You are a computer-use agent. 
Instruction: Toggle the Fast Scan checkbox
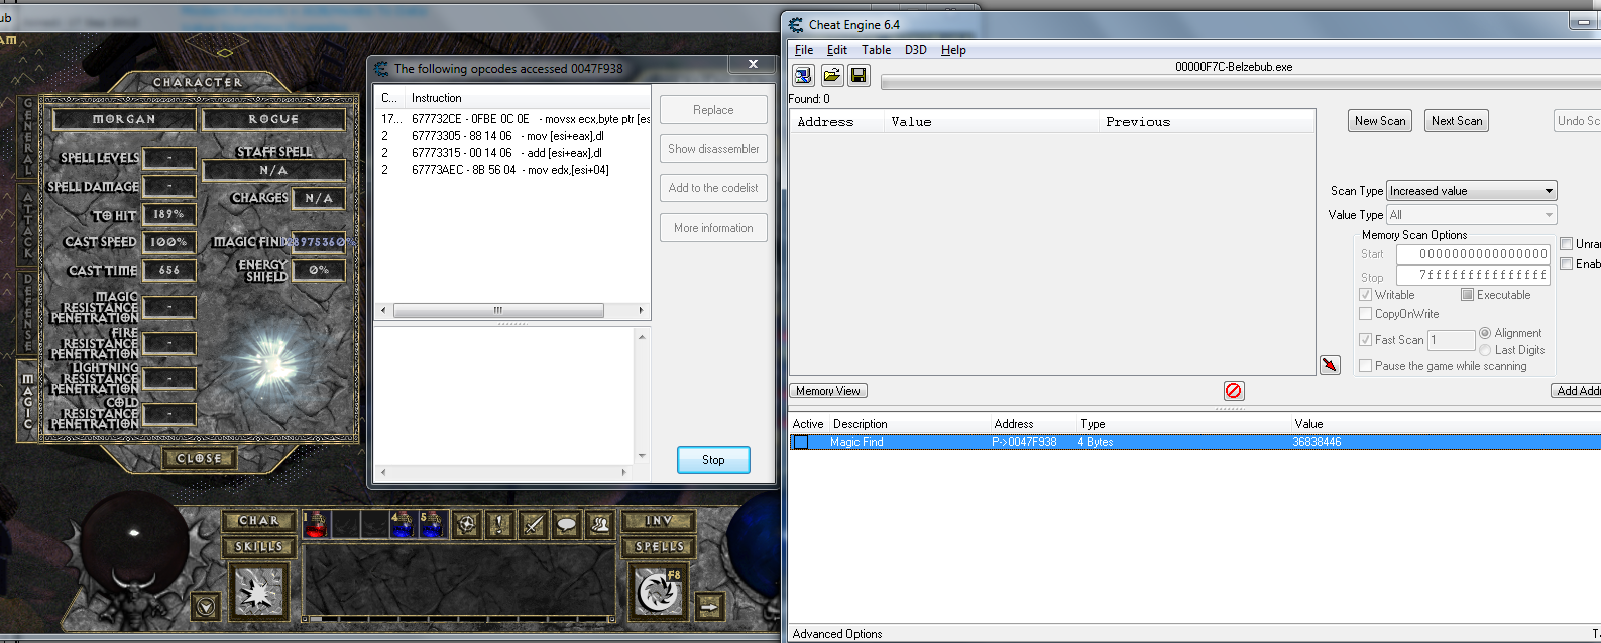point(1365,340)
